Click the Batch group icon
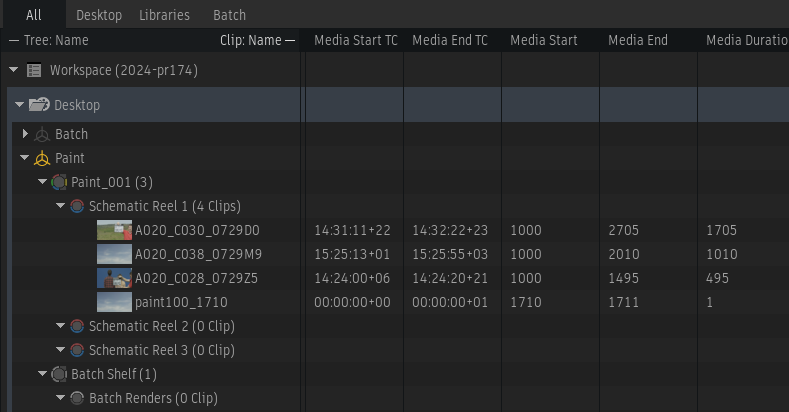 pos(41,134)
